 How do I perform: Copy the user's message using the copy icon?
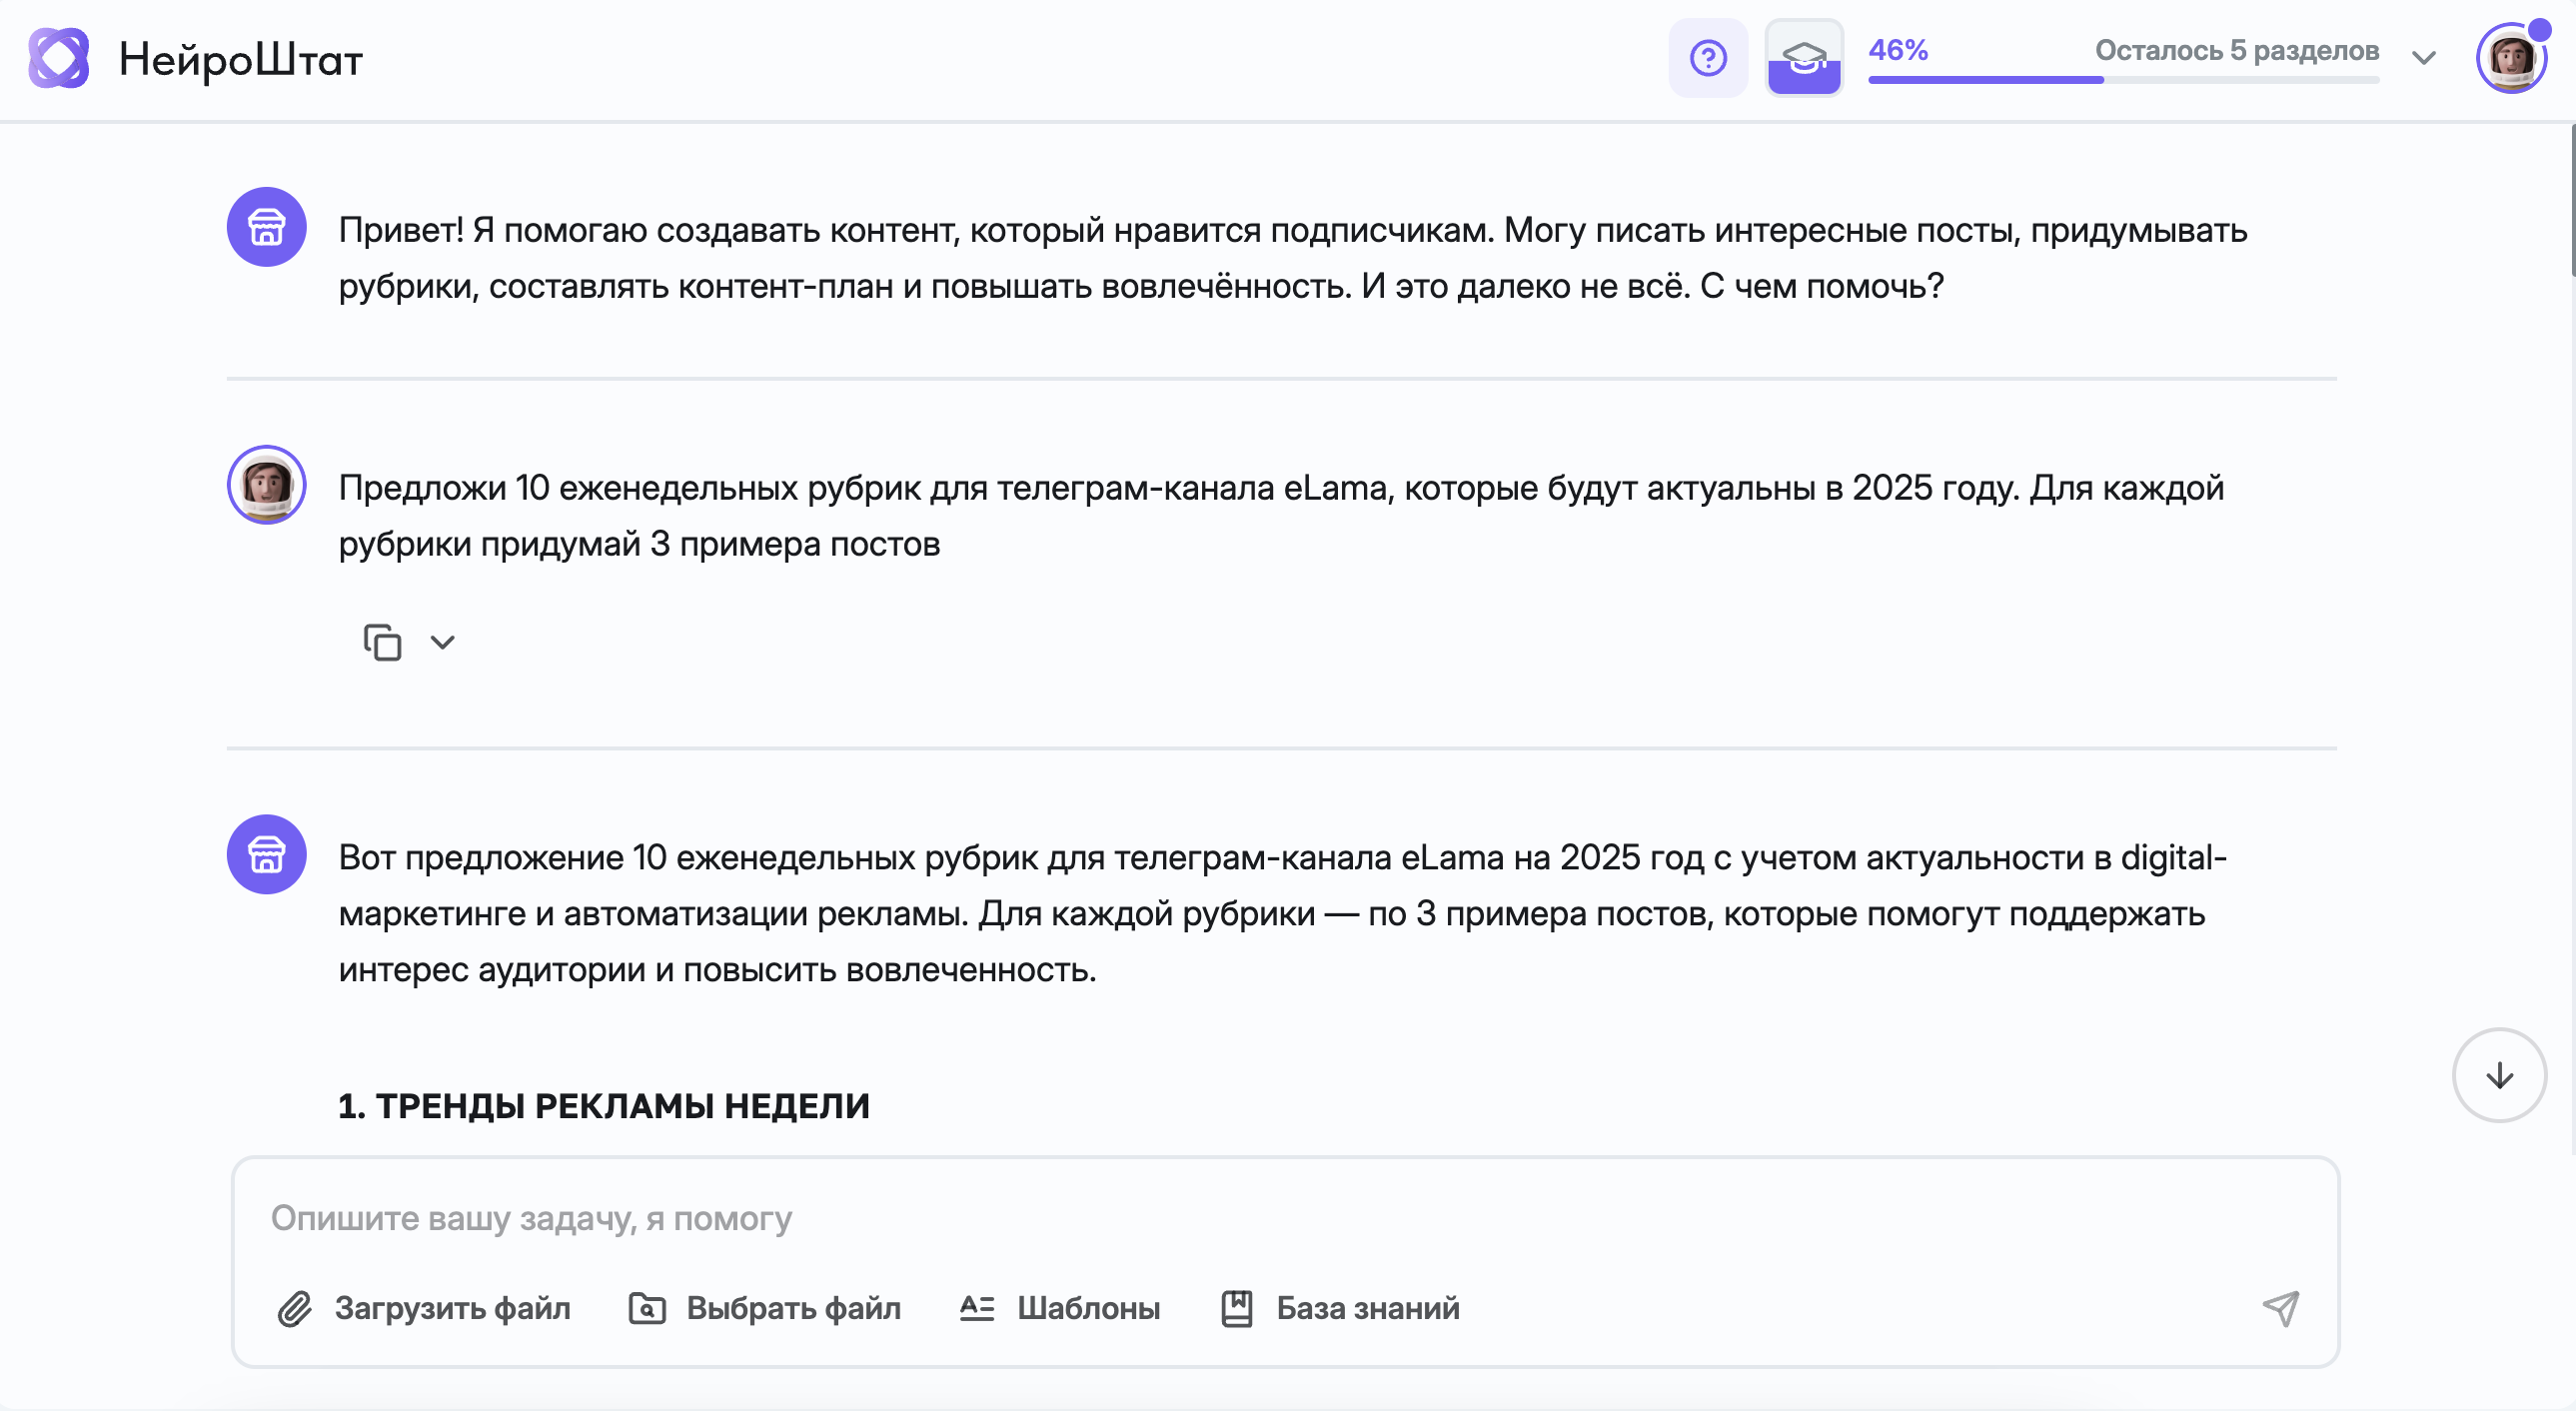point(381,642)
